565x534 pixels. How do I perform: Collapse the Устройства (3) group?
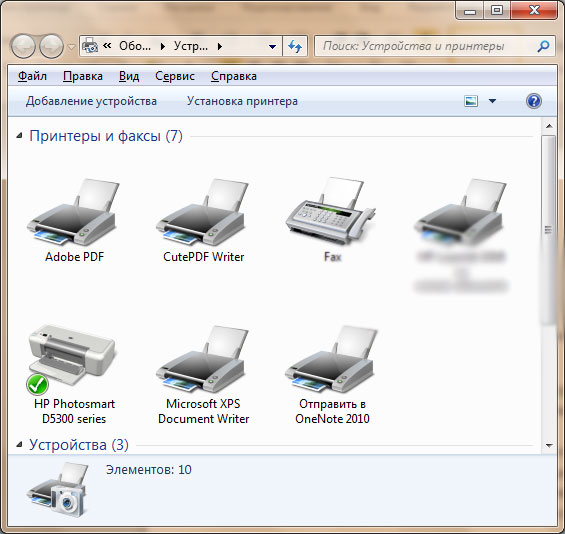click(19, 445)
